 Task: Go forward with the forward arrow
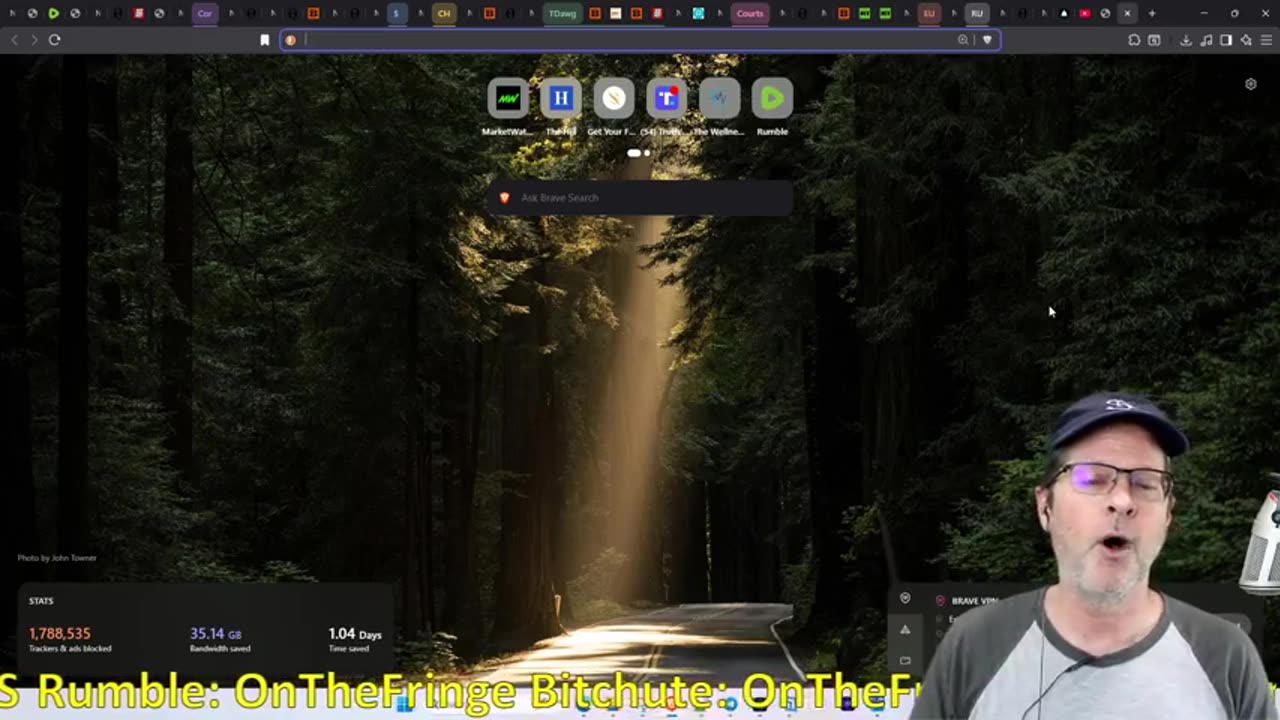pyautogui.click(x=34, y=40)
